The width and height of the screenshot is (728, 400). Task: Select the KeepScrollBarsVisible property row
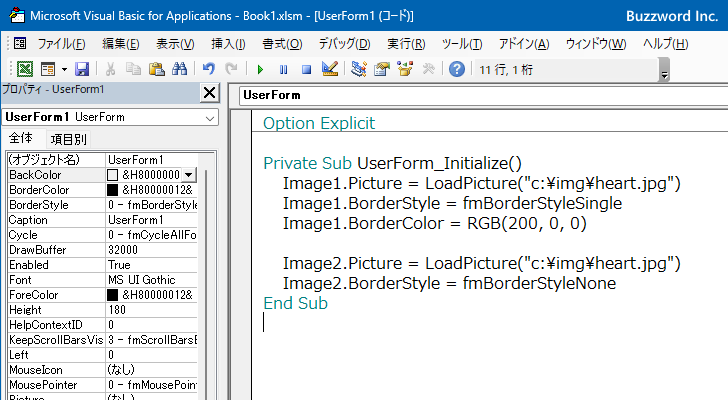point(102,340)
